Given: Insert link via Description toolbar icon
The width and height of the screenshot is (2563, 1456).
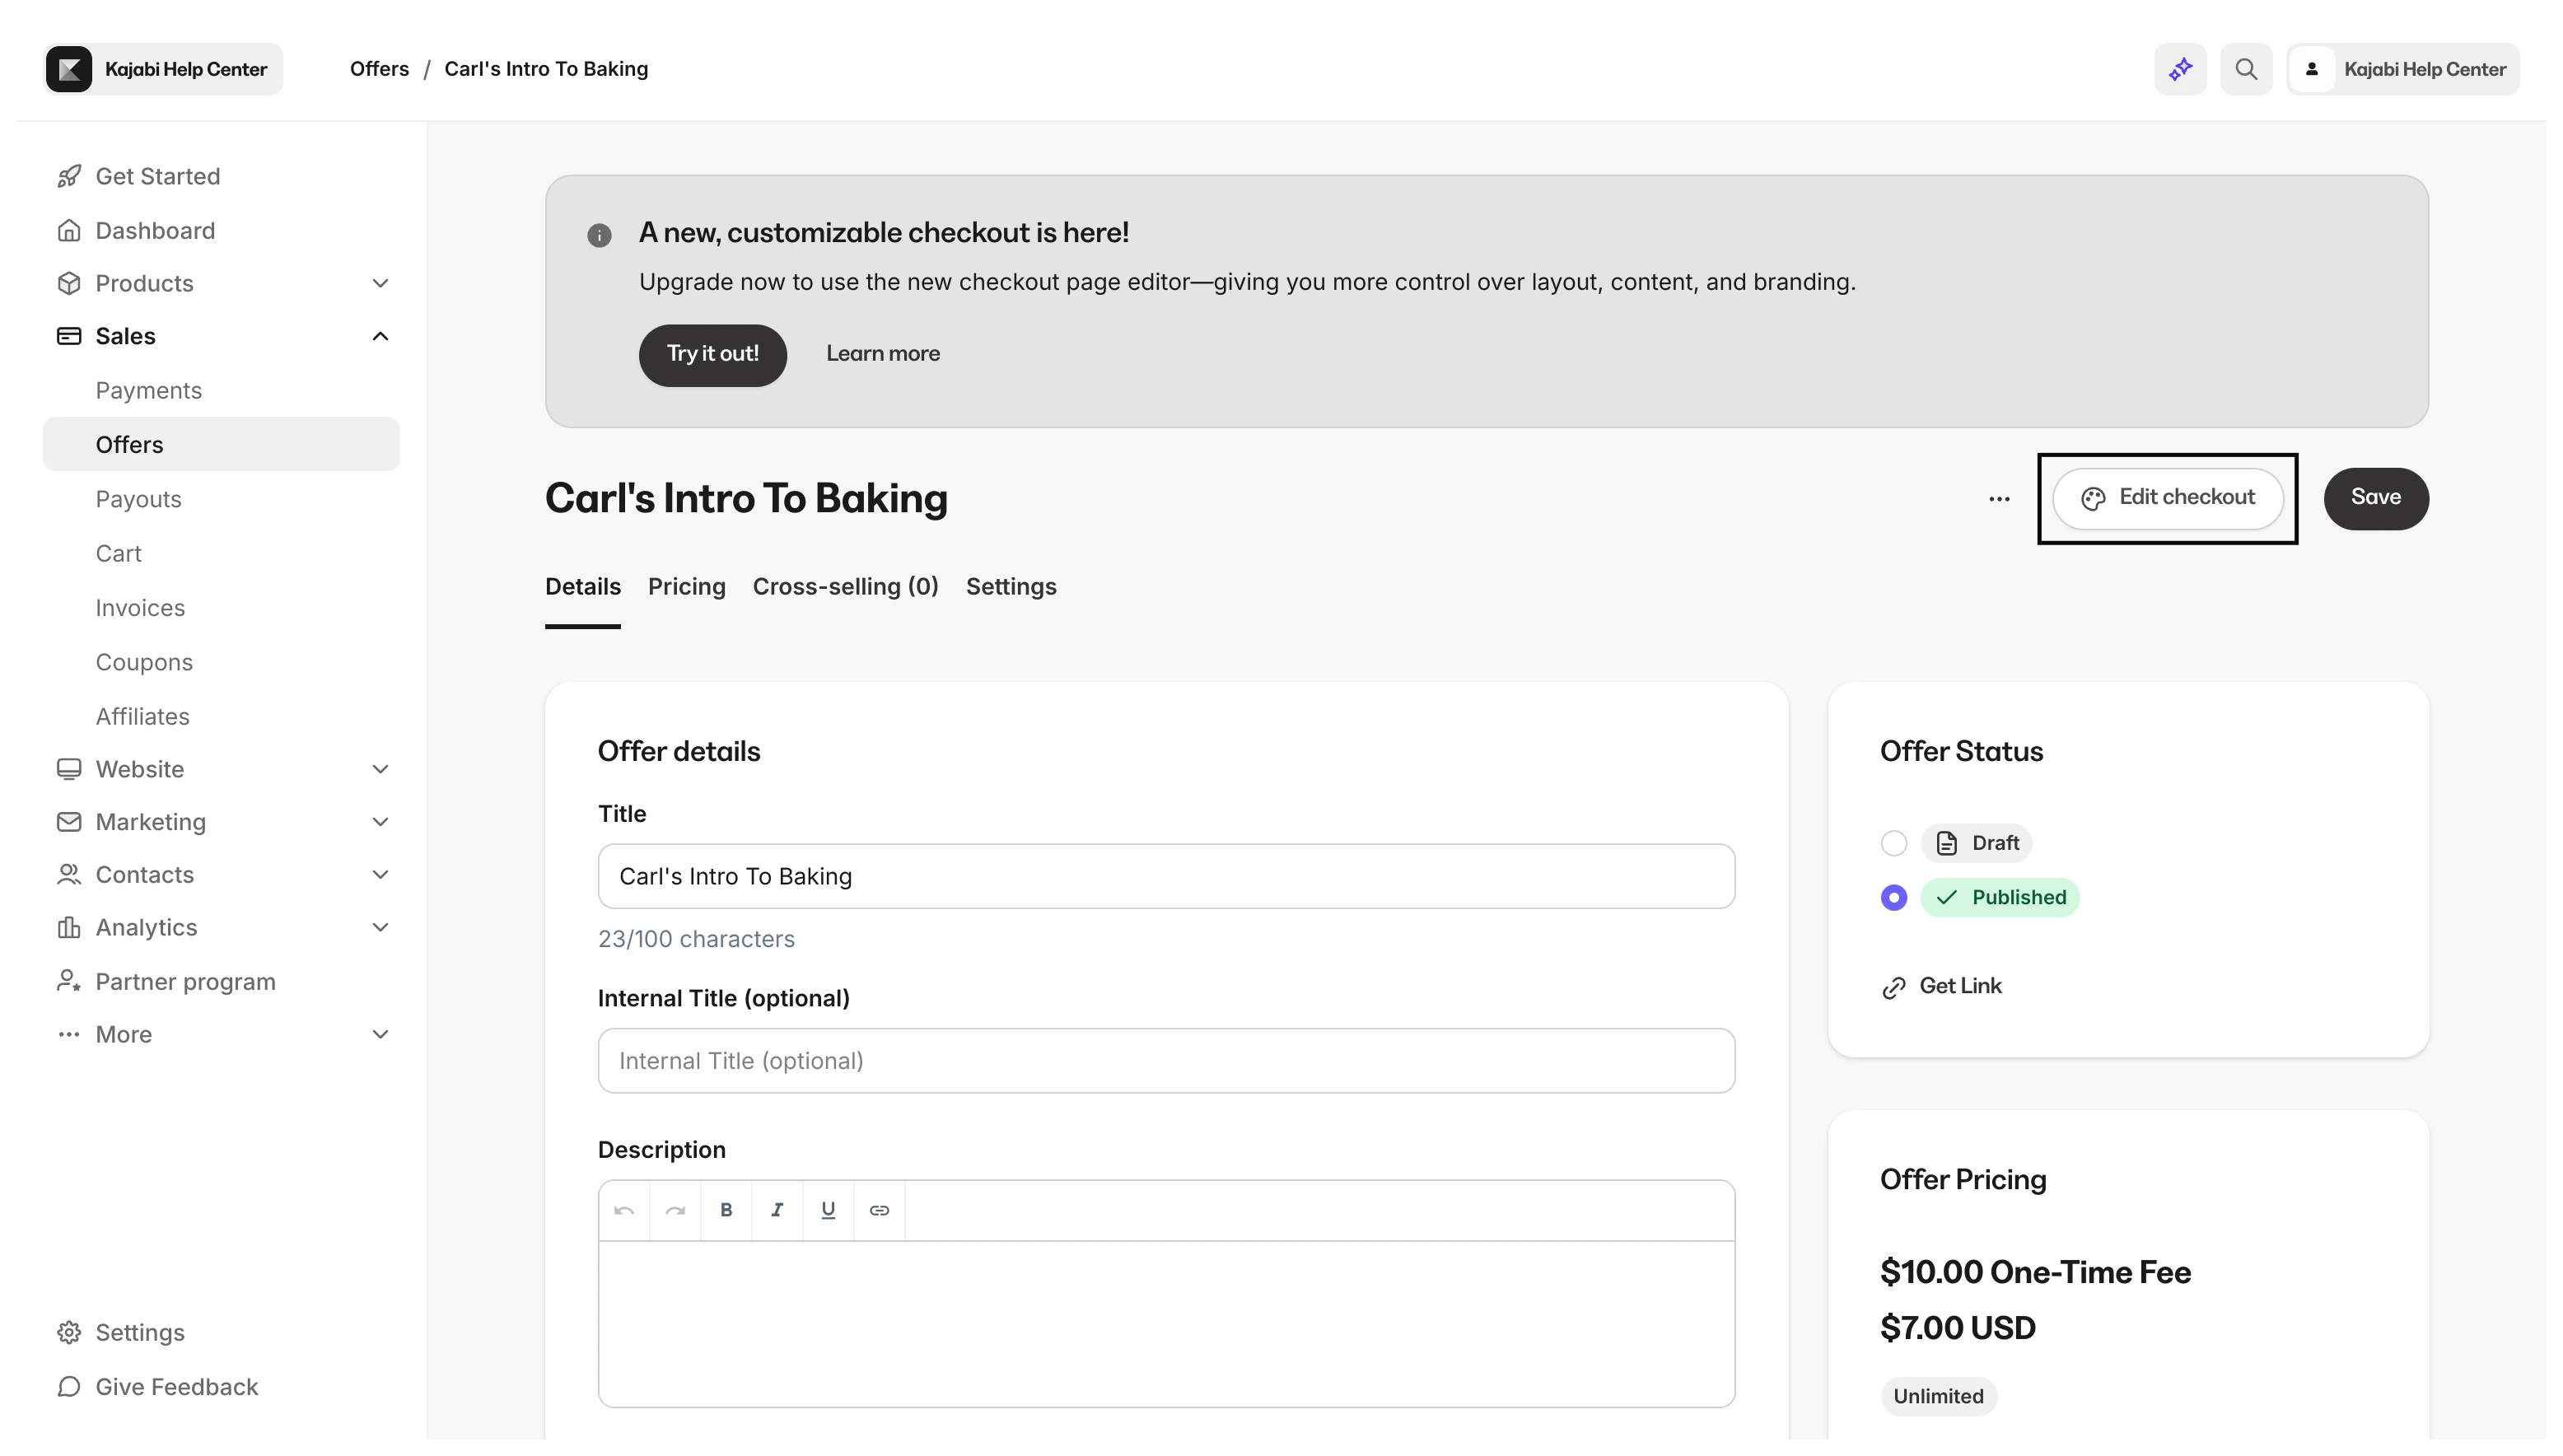Looking at the screenshot, I should tap(879, 1210).
